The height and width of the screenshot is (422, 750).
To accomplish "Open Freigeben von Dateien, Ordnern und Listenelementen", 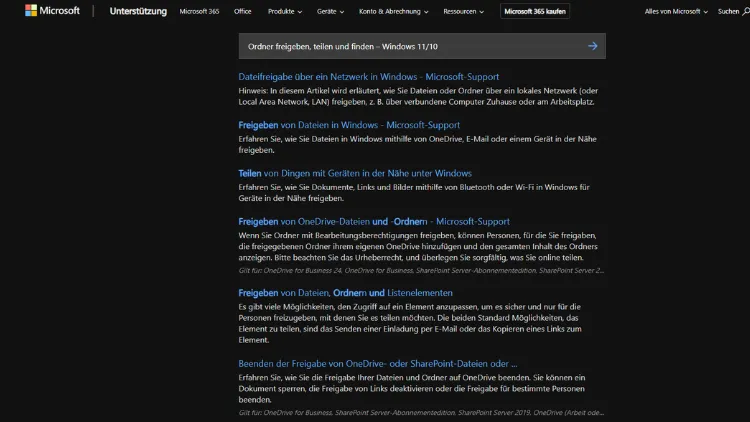I will (x=345, y=293).
